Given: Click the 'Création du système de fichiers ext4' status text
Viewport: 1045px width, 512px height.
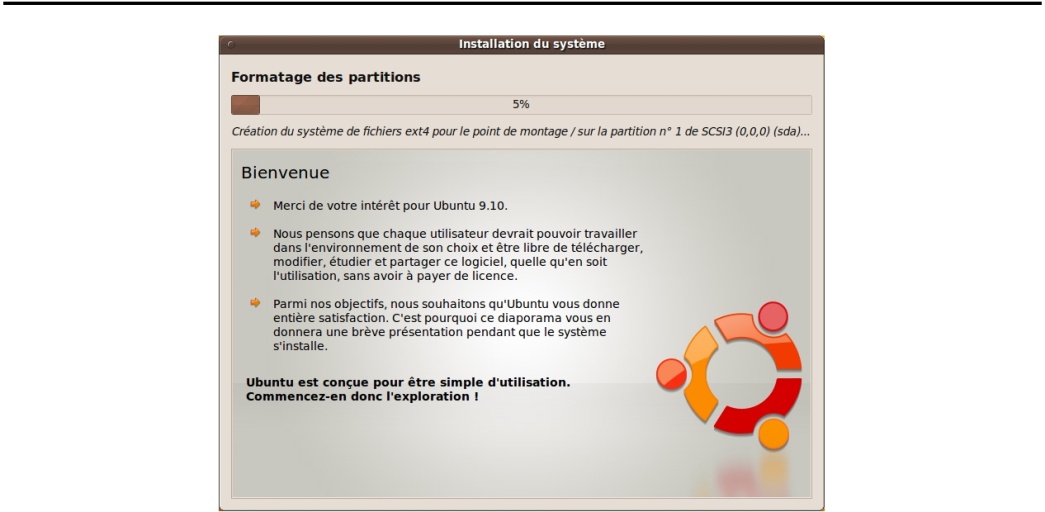Looking at the screenshot, I should 520,132.
